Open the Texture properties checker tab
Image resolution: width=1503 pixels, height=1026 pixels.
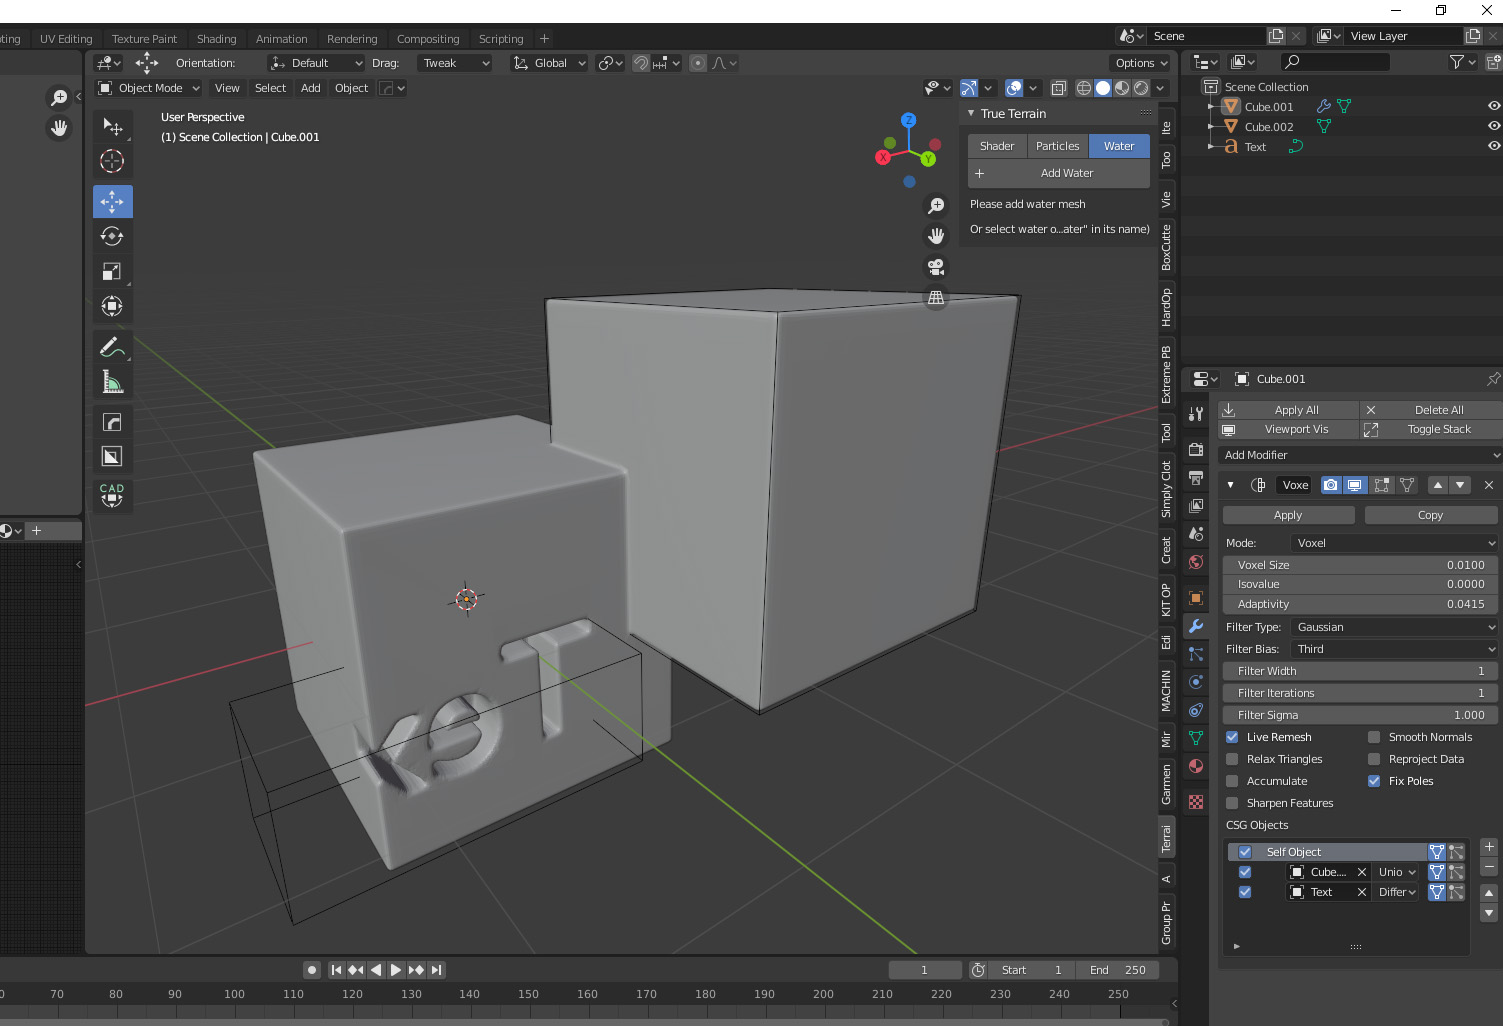click(x=1196, y=802)
